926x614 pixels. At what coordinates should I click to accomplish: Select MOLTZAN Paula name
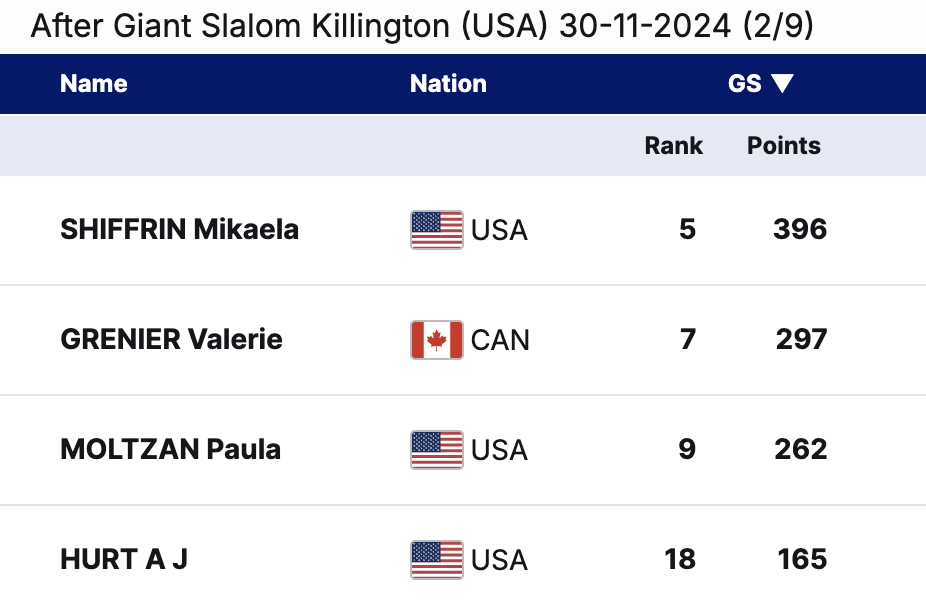[x=170, y=450]
